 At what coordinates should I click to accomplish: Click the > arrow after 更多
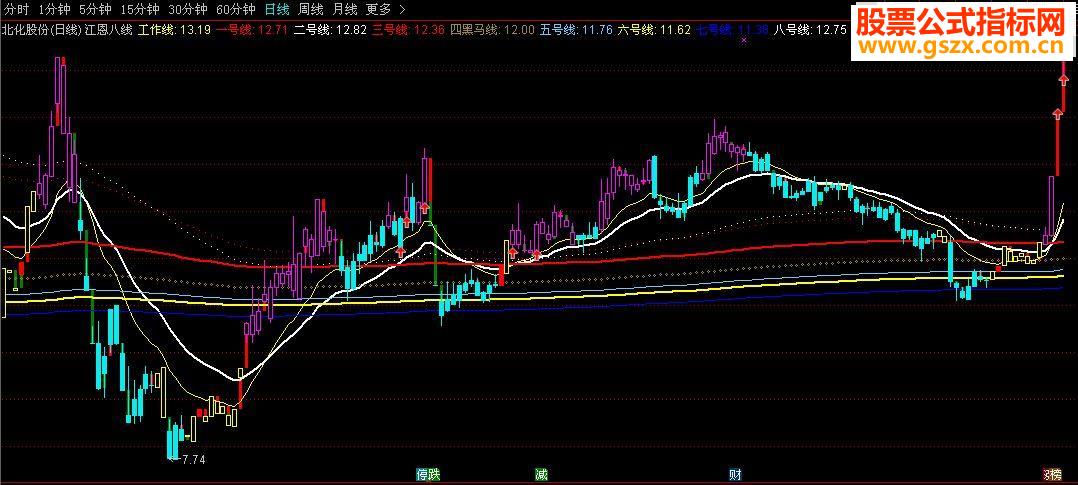click(x=402, y=10)
